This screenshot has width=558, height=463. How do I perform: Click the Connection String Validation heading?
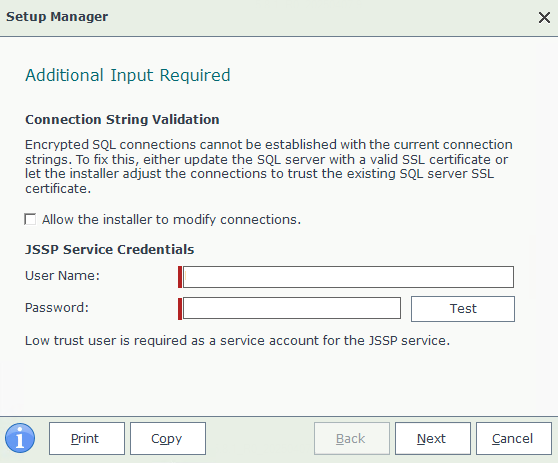(x=122, y=120)
